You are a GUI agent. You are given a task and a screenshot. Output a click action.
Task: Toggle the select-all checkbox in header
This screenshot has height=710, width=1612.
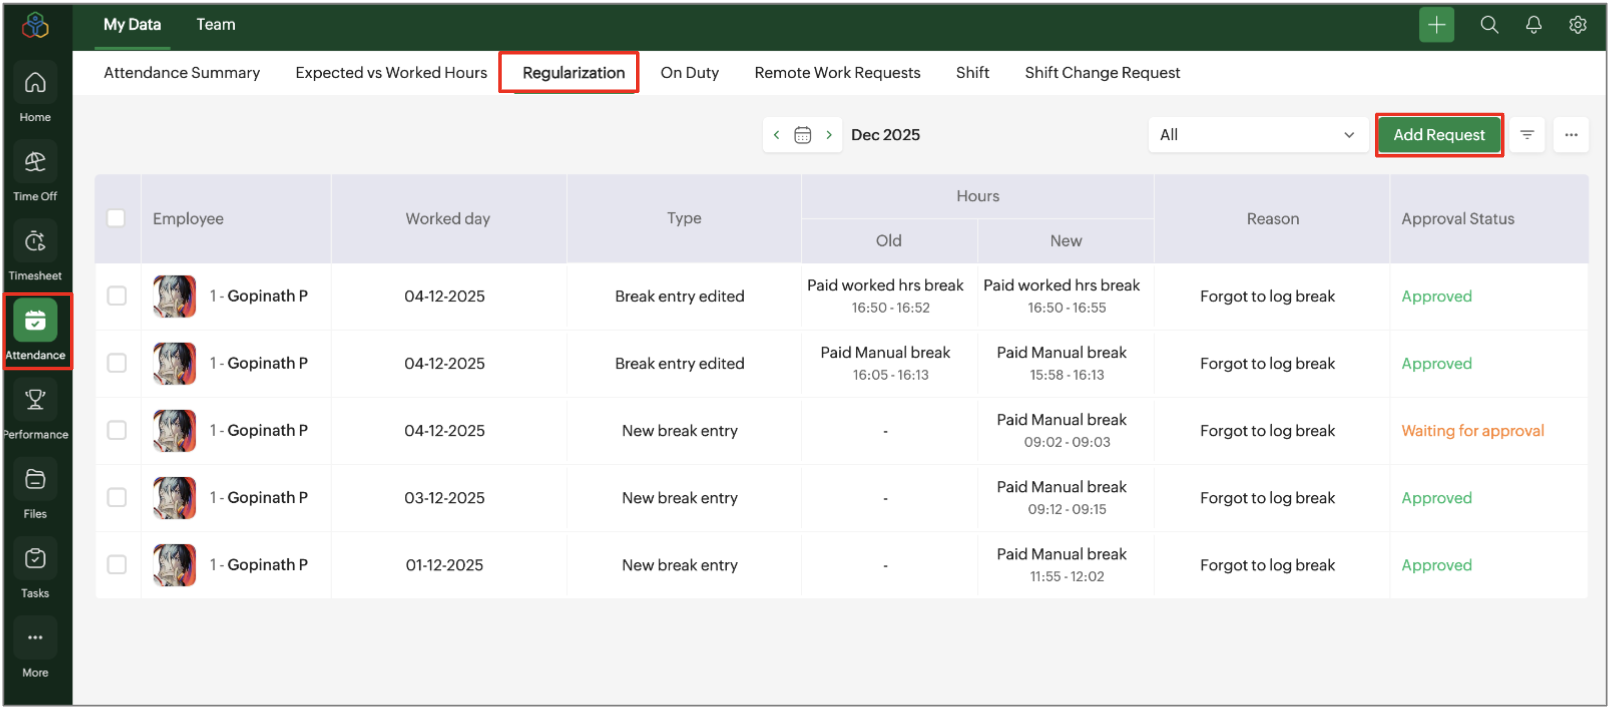pyautogui.click(x=116, y=218)
